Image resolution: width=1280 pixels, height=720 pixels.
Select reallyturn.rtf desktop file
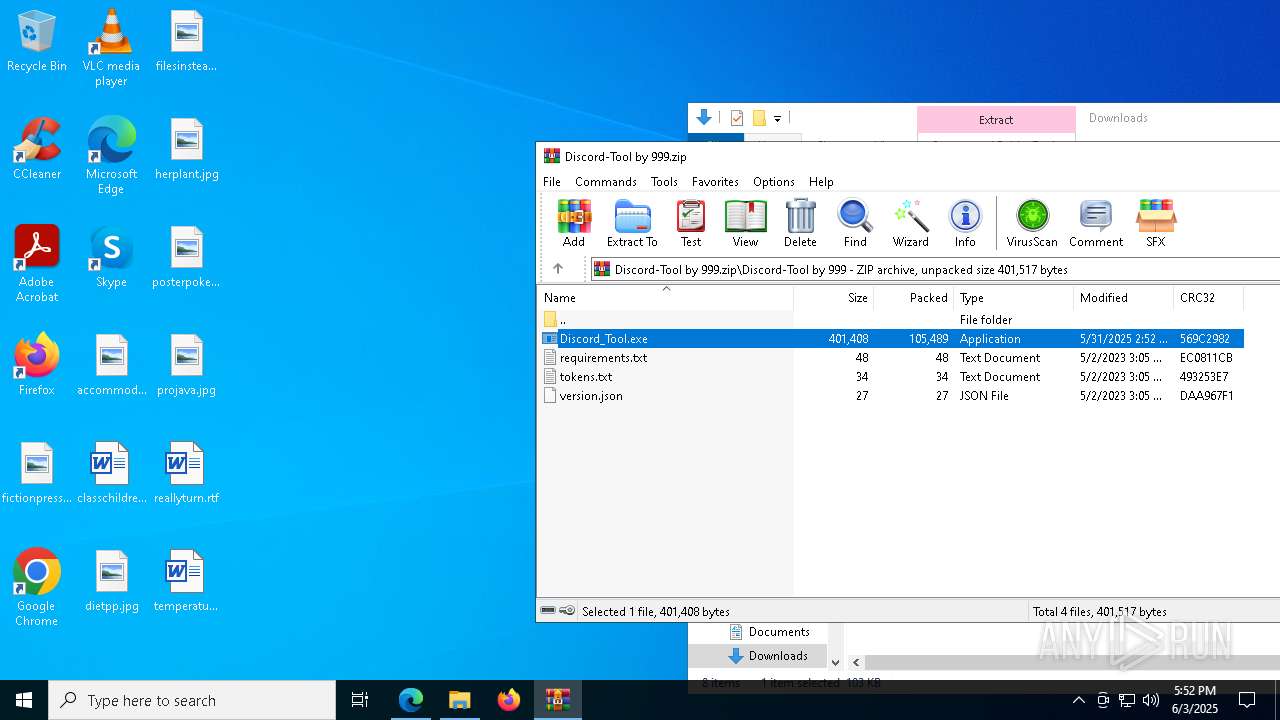tap(186, 473)
